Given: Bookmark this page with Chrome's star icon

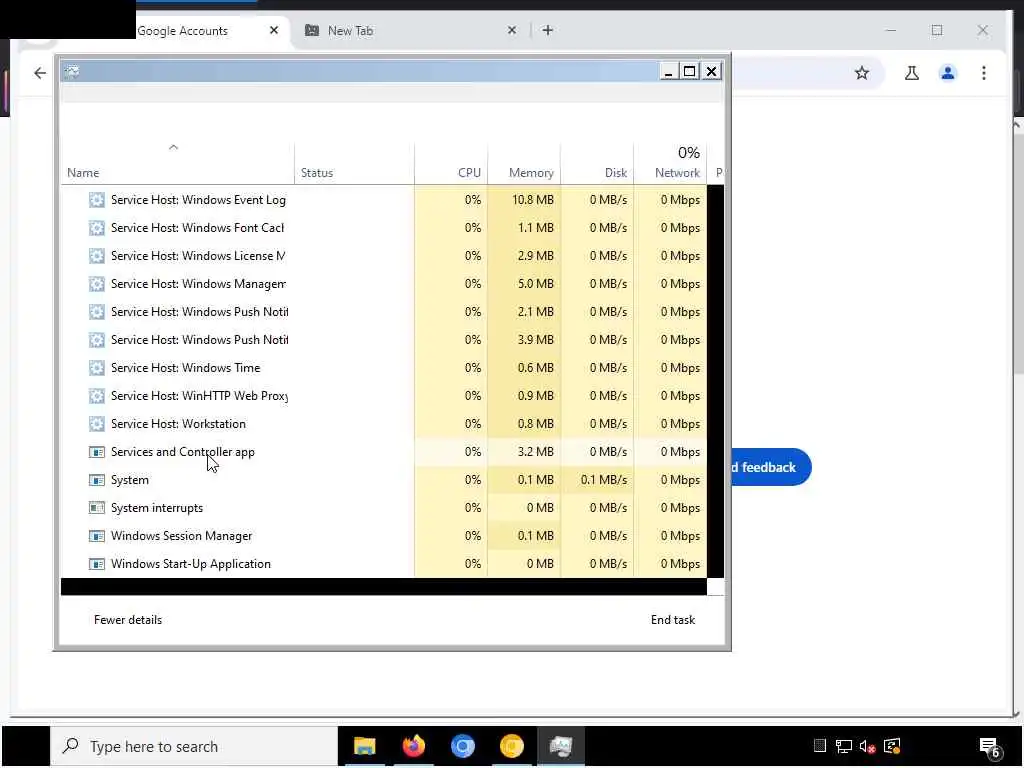Looking at the screenshot, I should [862, 73].
